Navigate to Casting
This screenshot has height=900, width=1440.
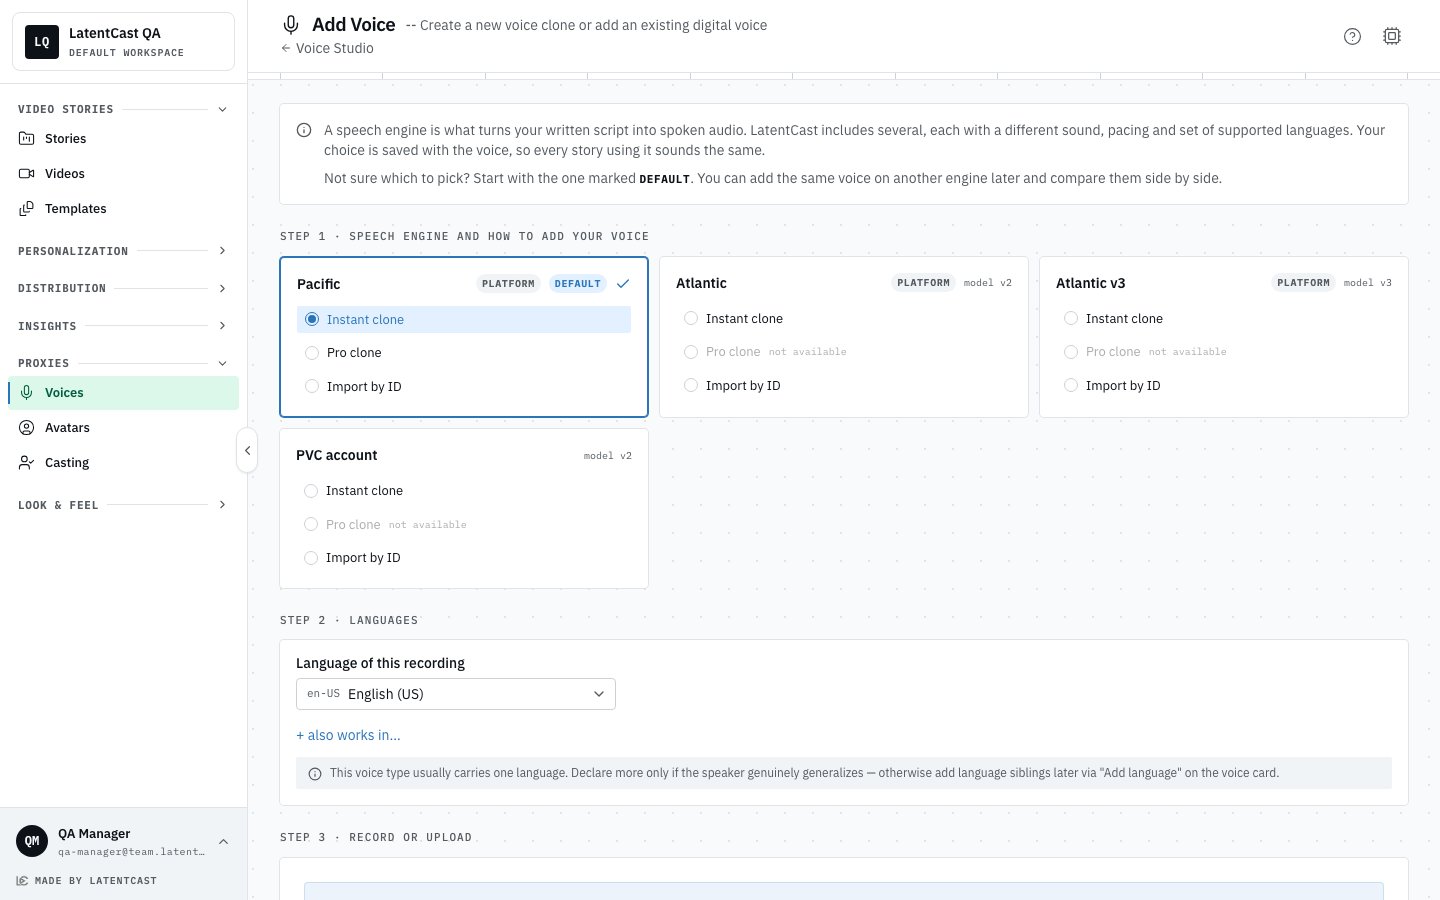coord(123,463)
